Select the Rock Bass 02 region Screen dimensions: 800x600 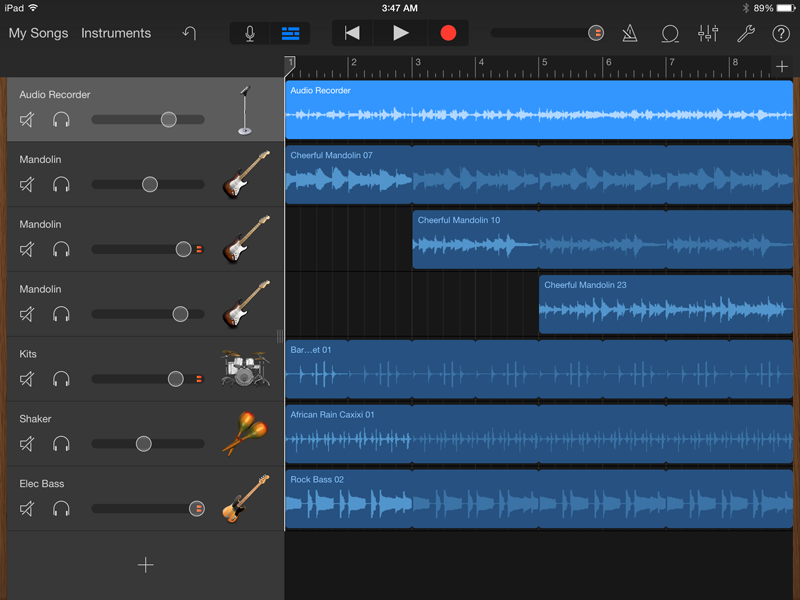coord(539,498)
